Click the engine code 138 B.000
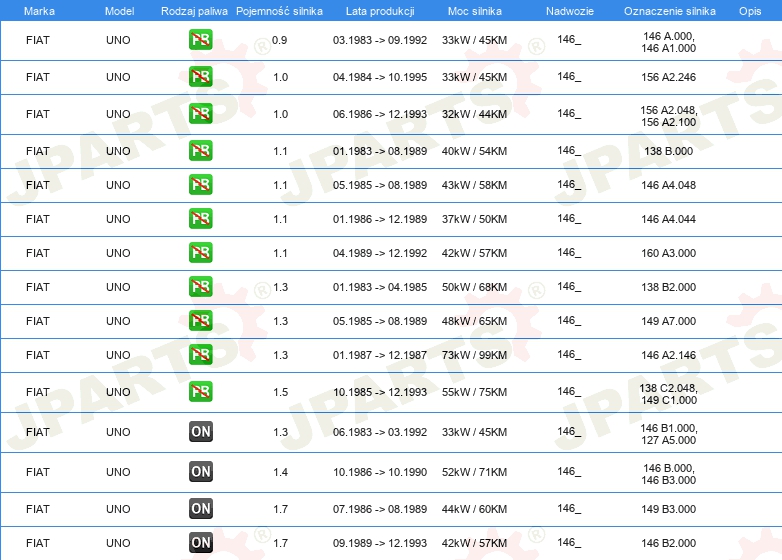782x560 pixels. (x=668, y=151)
